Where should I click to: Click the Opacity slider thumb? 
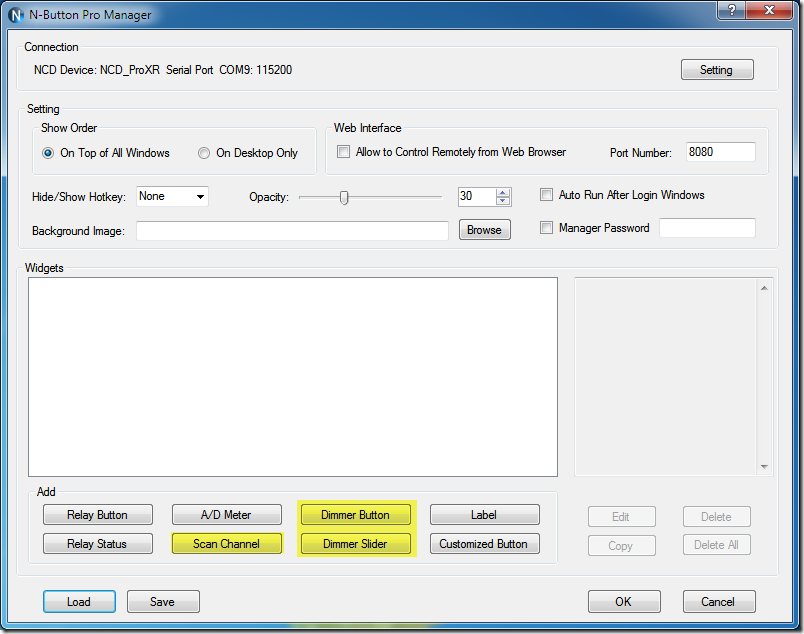pos(344,197)
